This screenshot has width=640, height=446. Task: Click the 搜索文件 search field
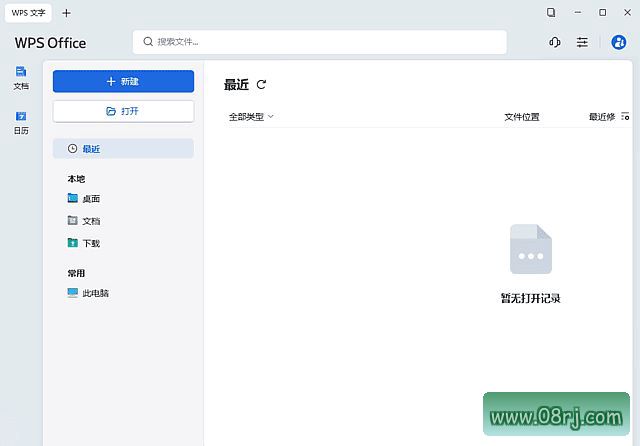tap(320, 42)
